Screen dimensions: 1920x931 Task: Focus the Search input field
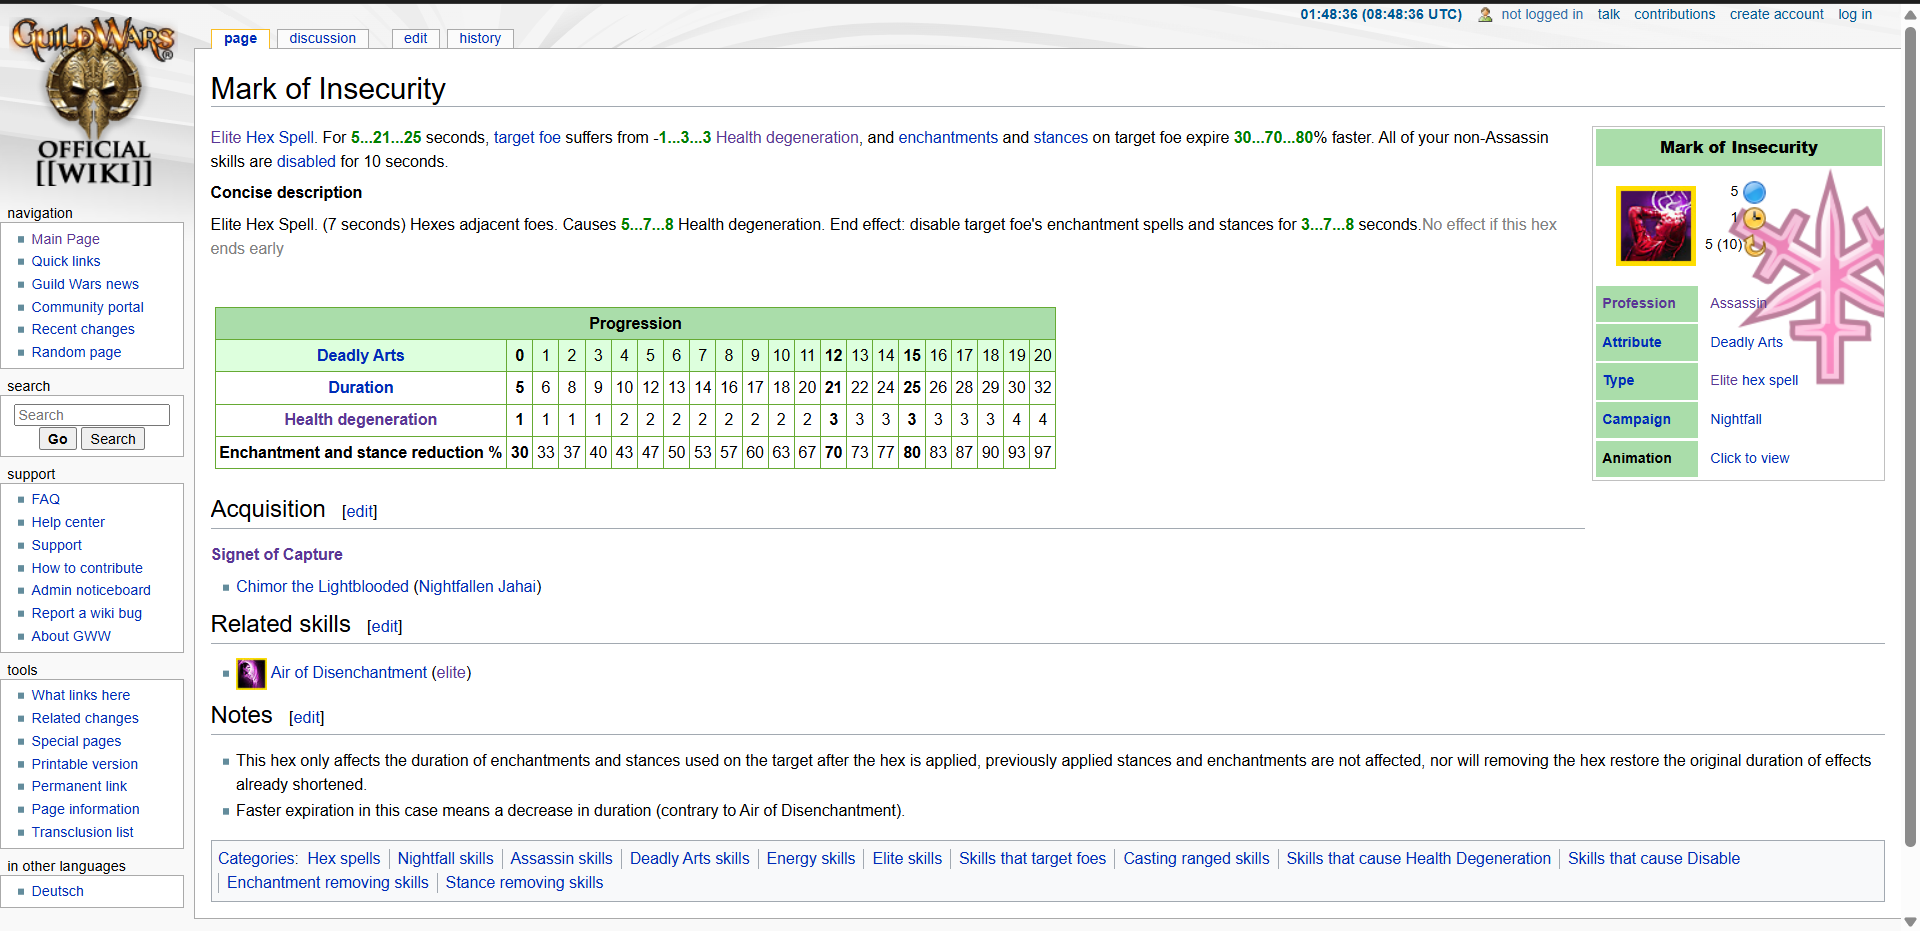(92, 415)
